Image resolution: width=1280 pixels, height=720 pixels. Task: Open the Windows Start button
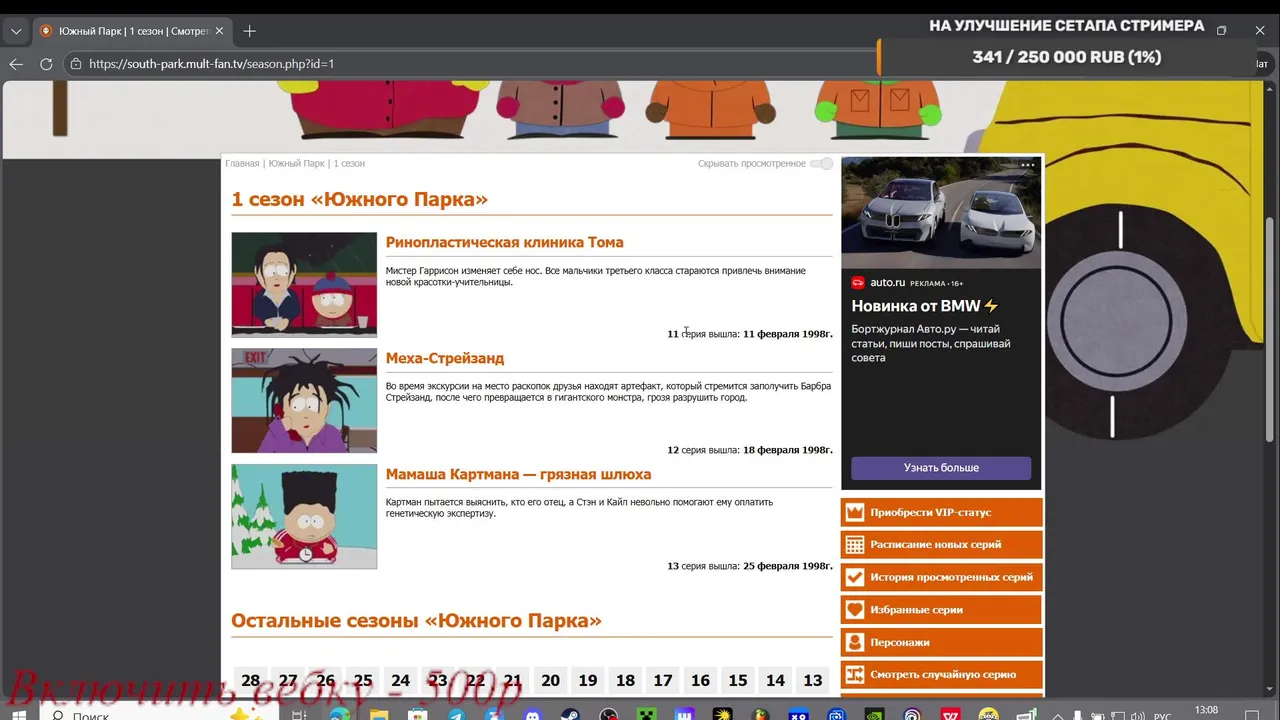pyautogui.click(x=18, y=714)
